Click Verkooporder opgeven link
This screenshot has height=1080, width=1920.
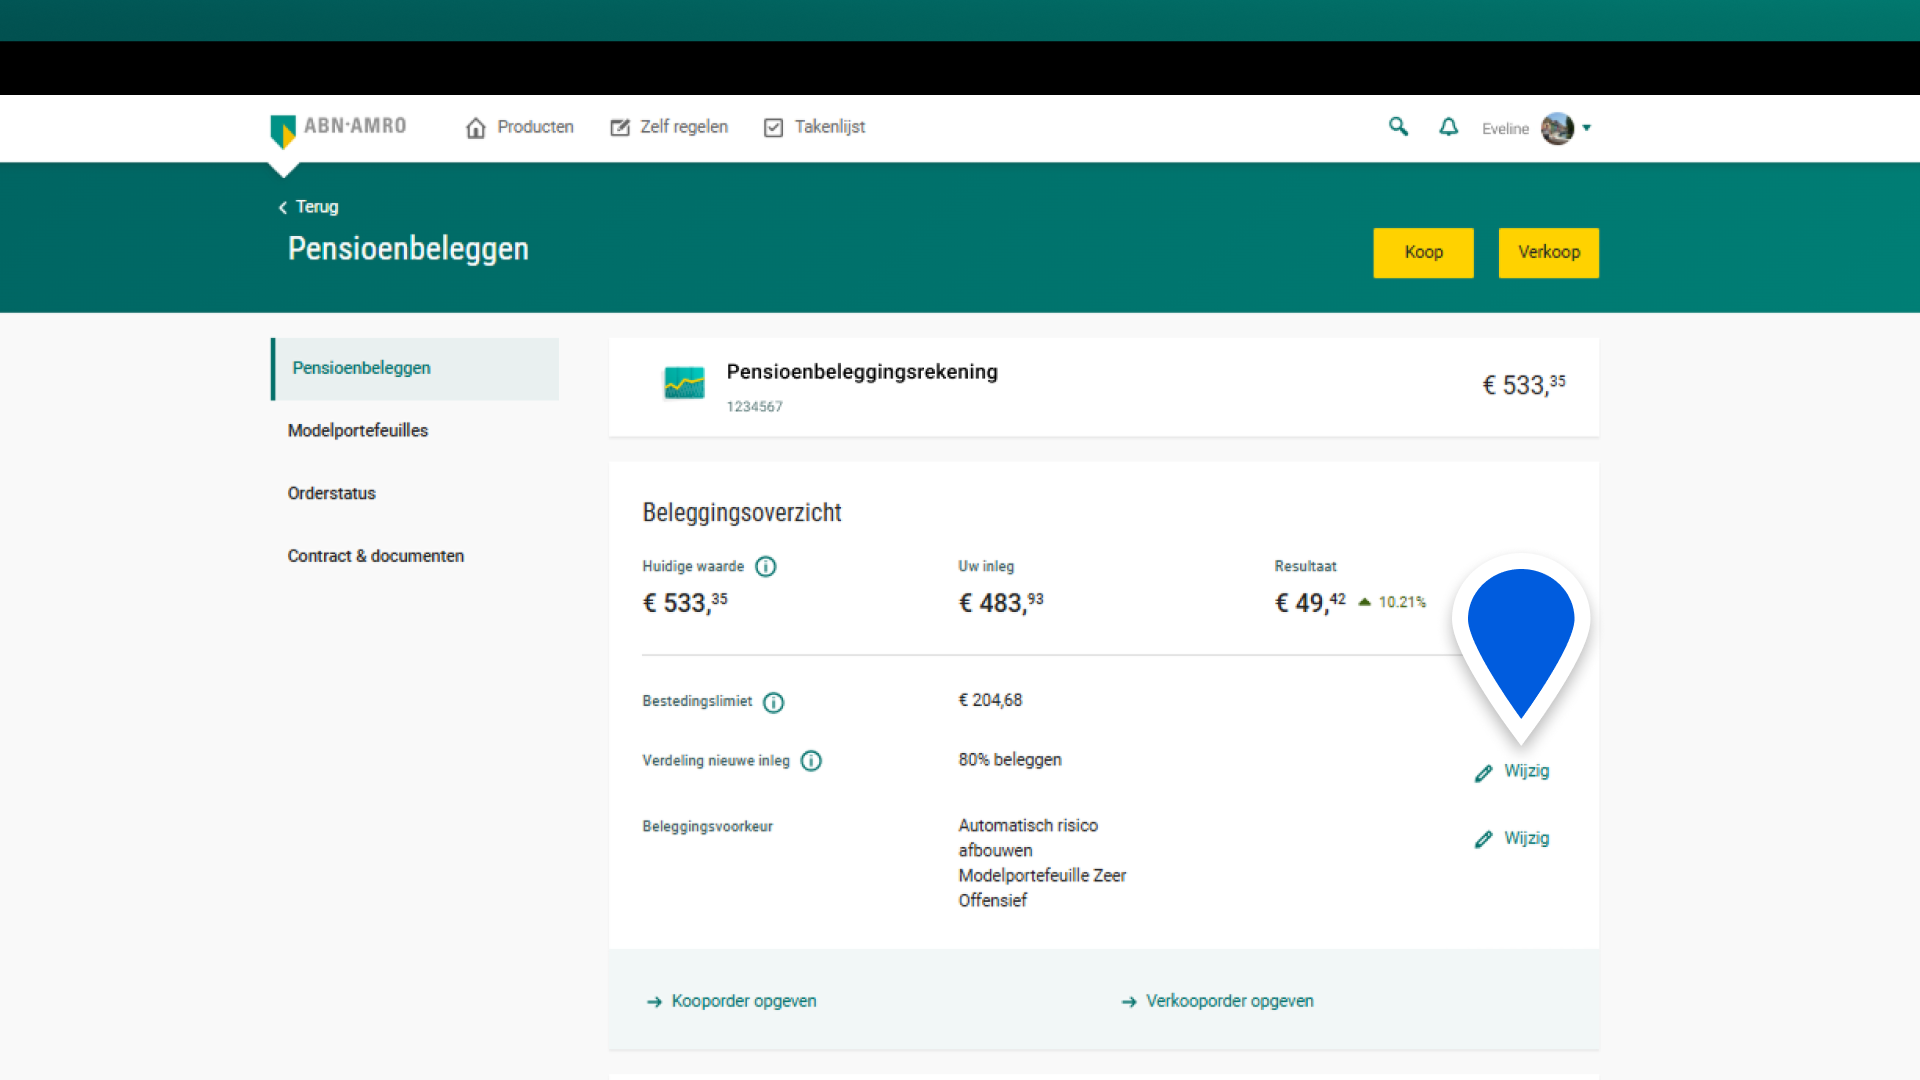point(1229,1001)
